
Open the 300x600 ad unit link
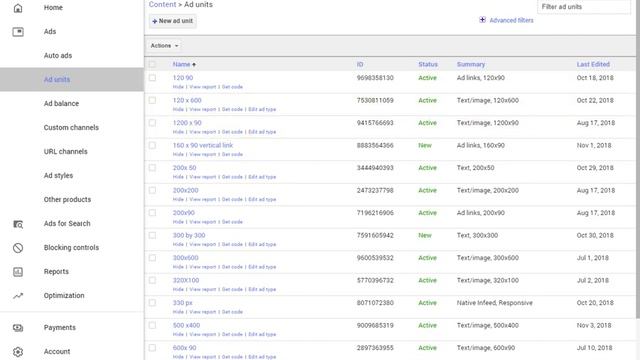pos(185,258)
